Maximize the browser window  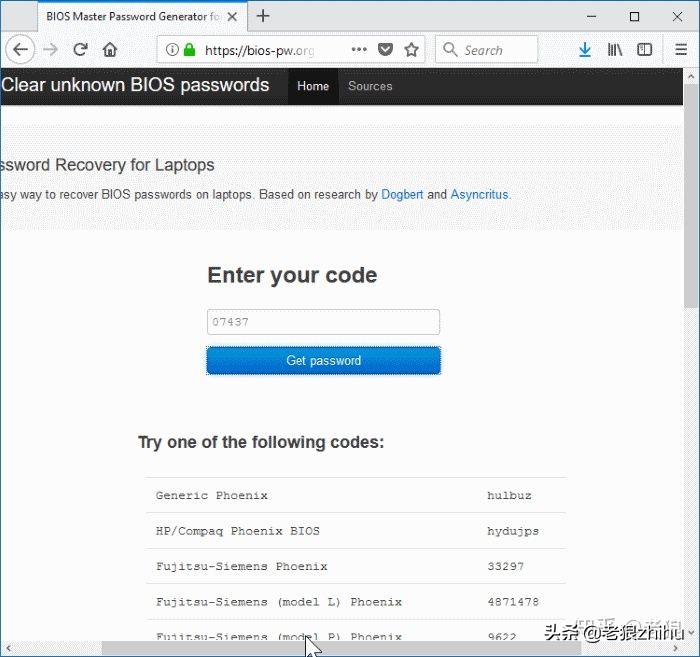[x=634, y=17]
